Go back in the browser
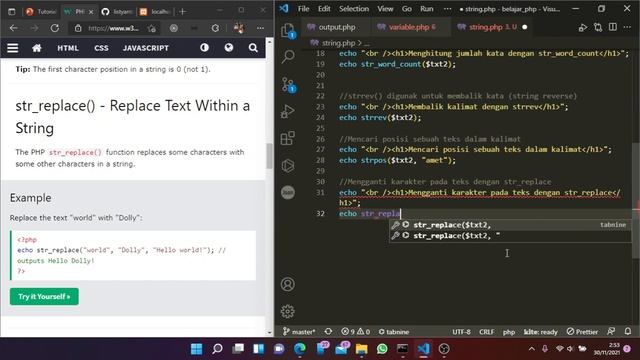The height and width of the screenshot is (360, 640). tap(13, 28)
